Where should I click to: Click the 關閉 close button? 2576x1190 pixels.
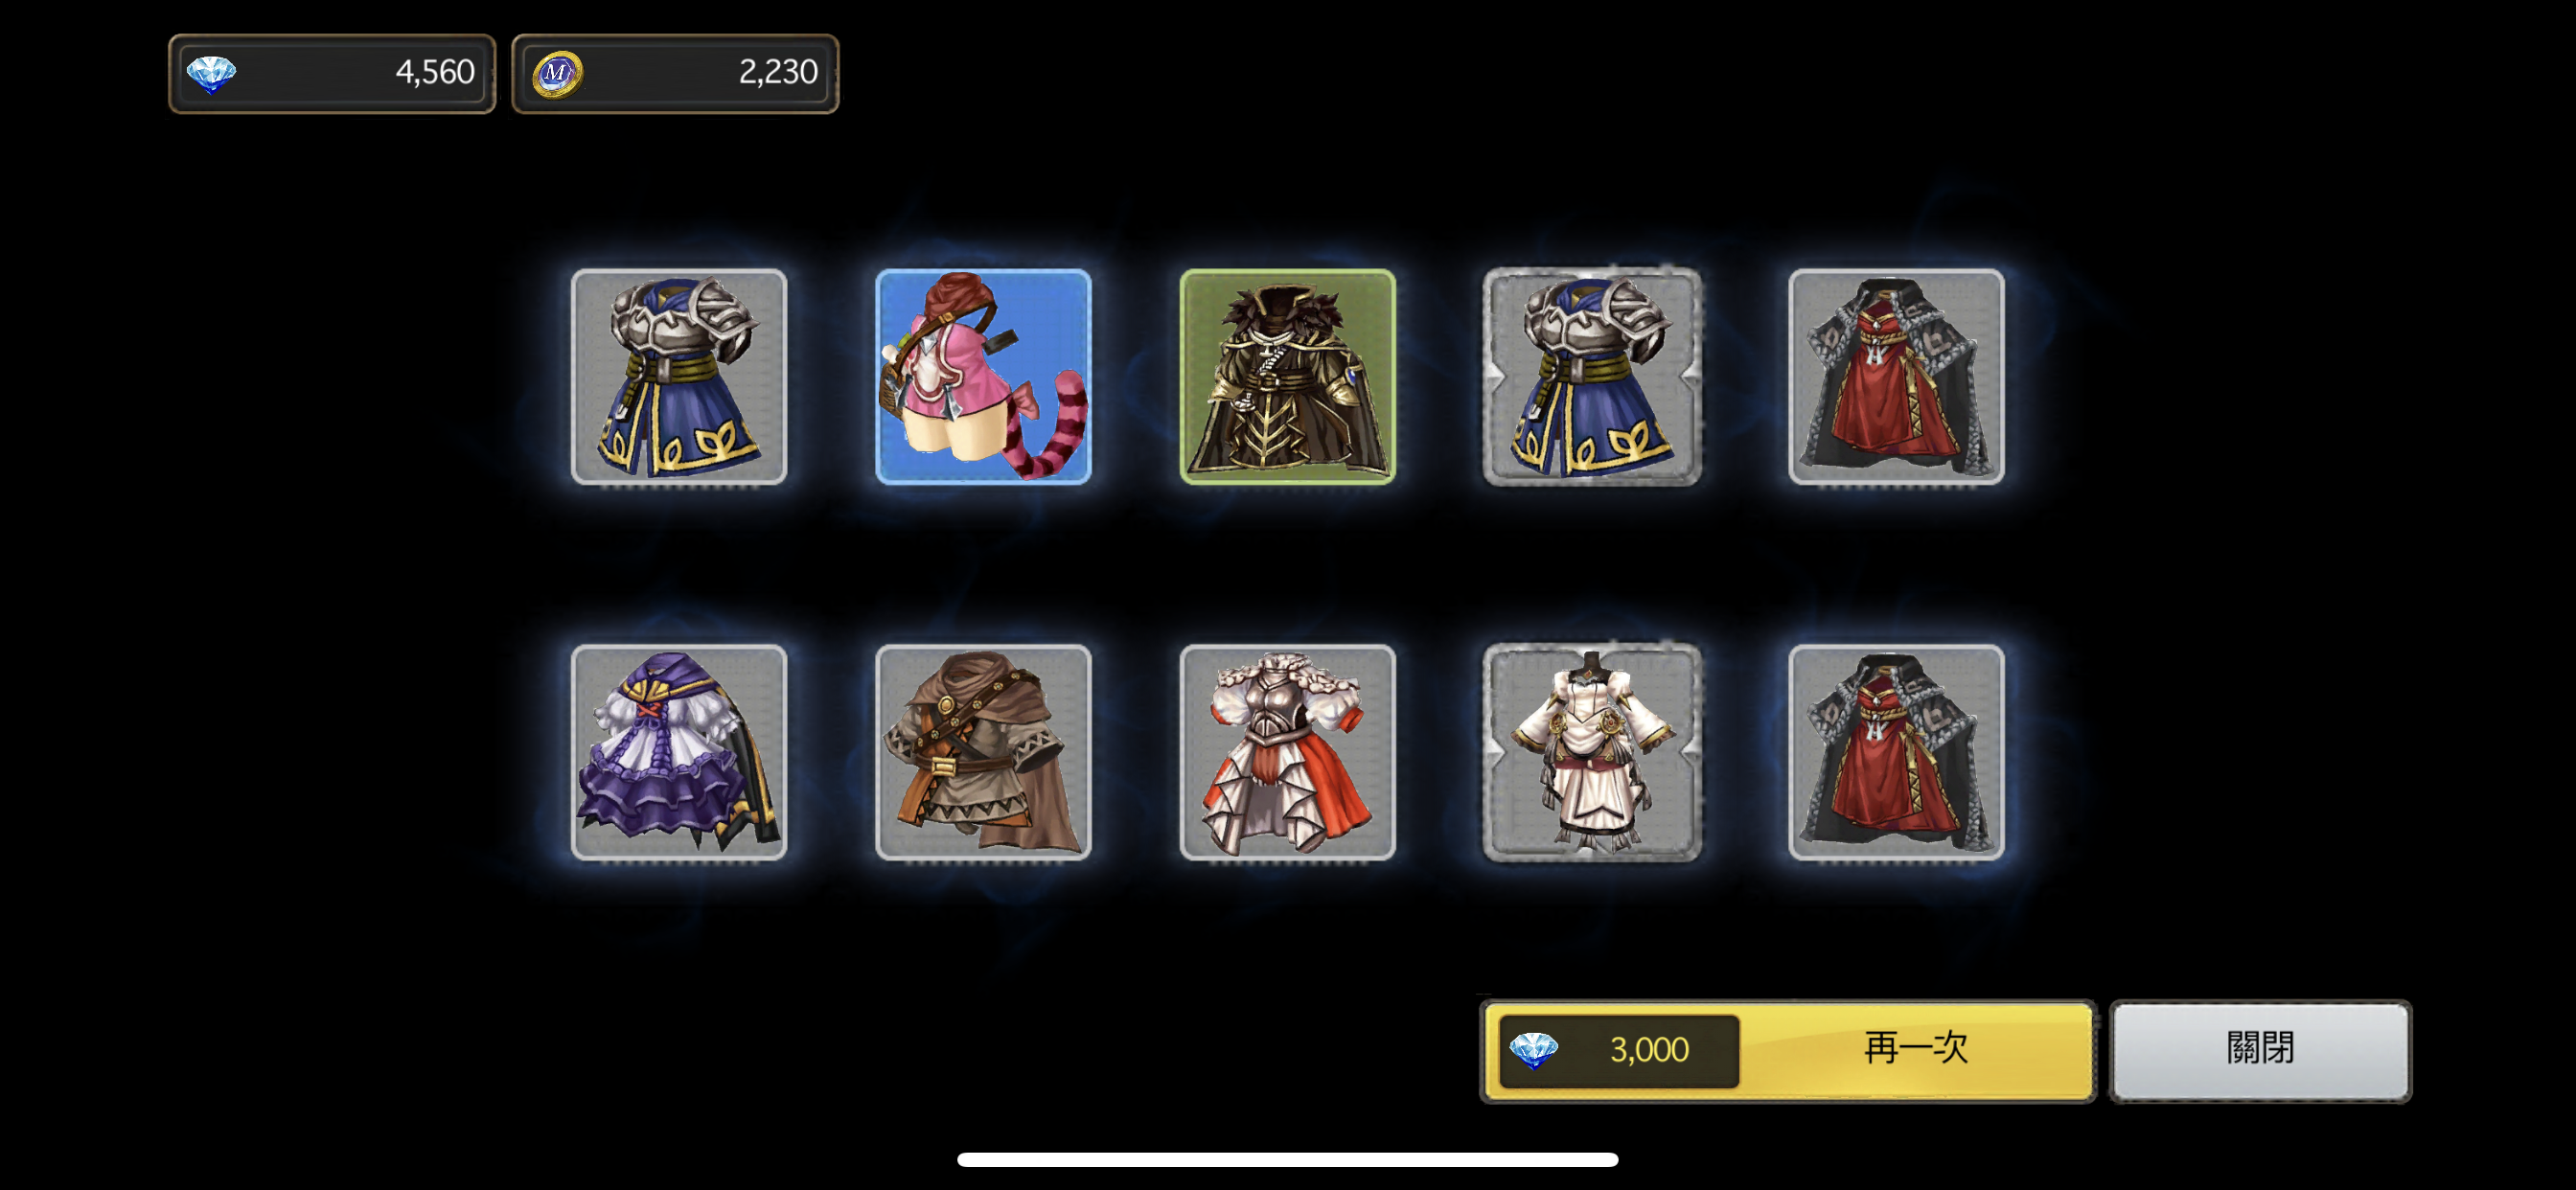[x=2260, y=1050]
